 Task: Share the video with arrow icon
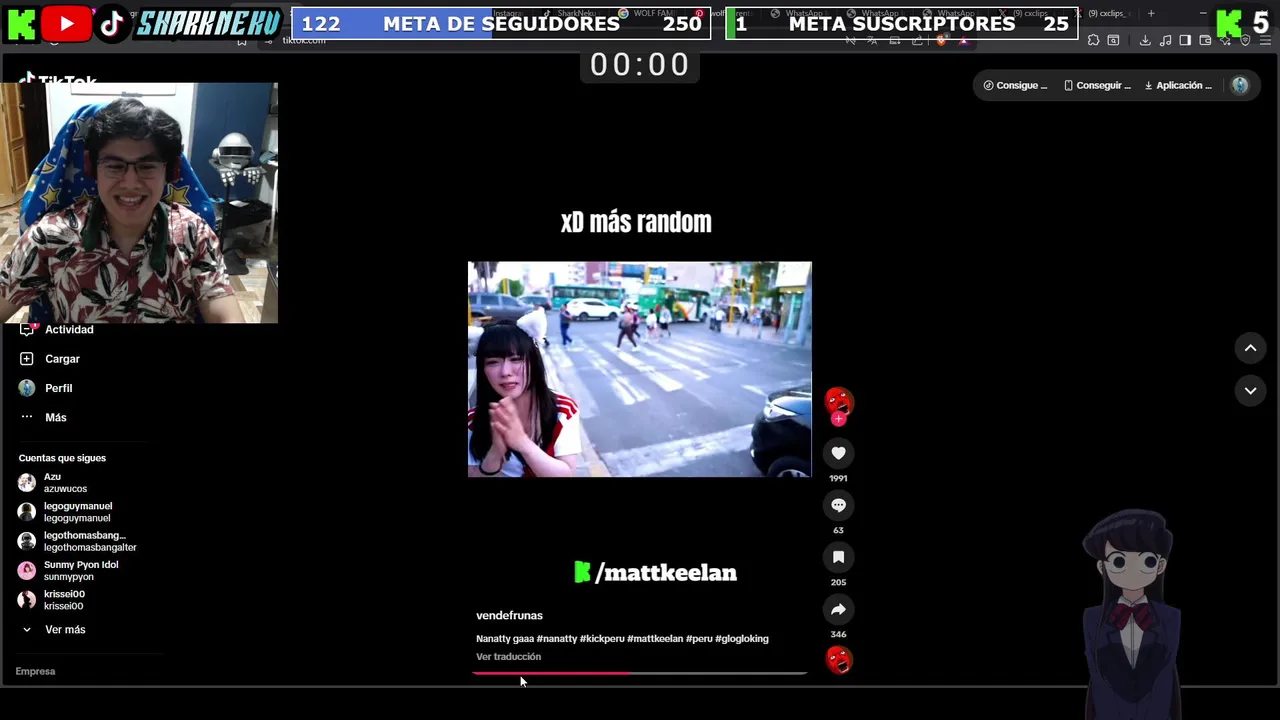[x=838, y=609]
